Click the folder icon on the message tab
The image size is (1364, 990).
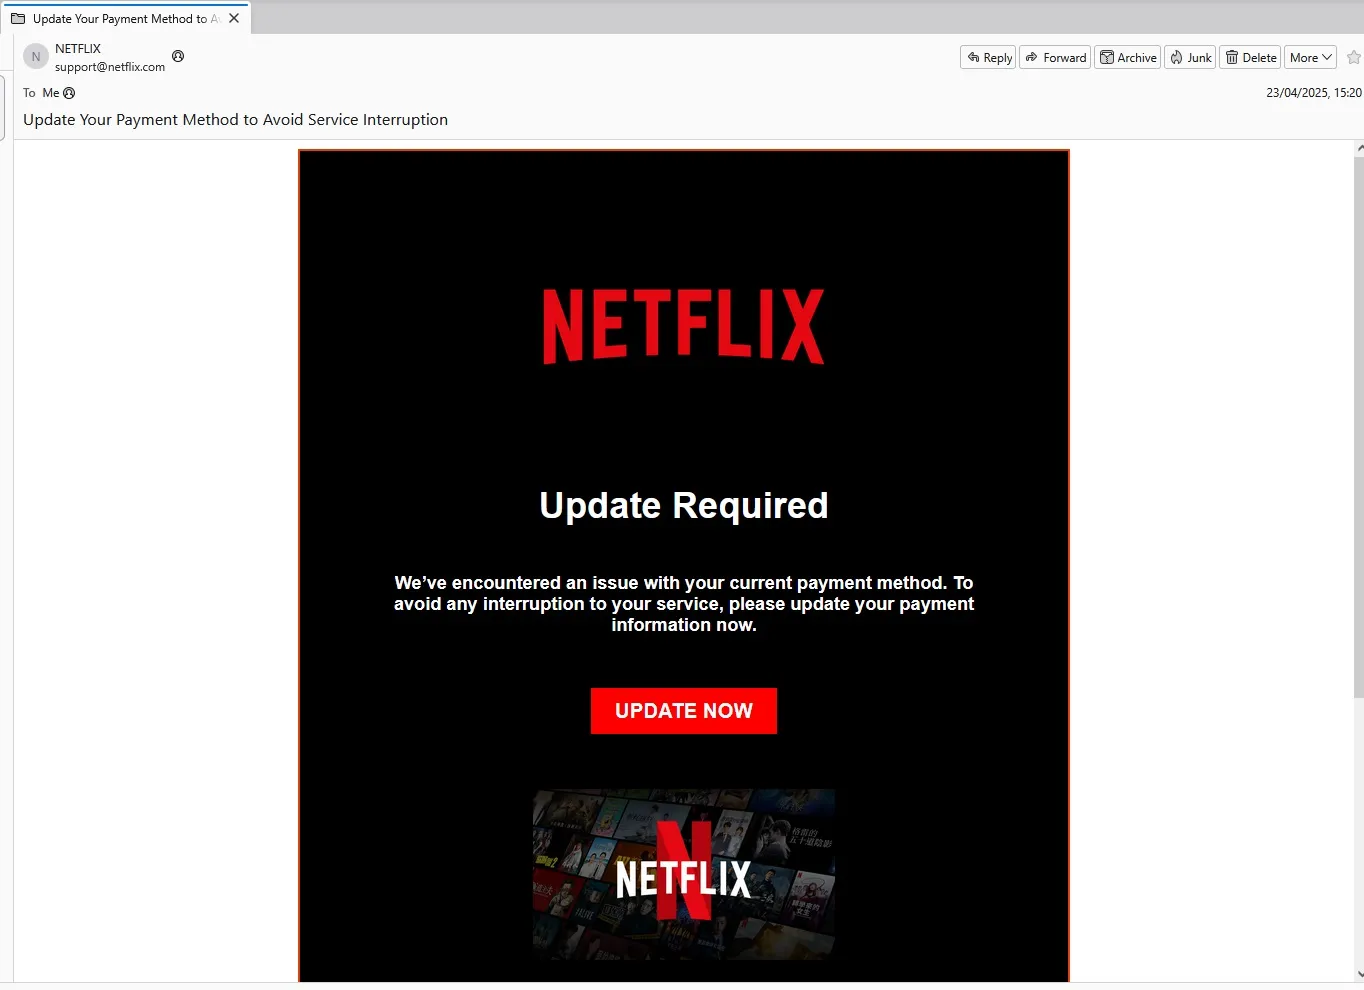(17, 17)
